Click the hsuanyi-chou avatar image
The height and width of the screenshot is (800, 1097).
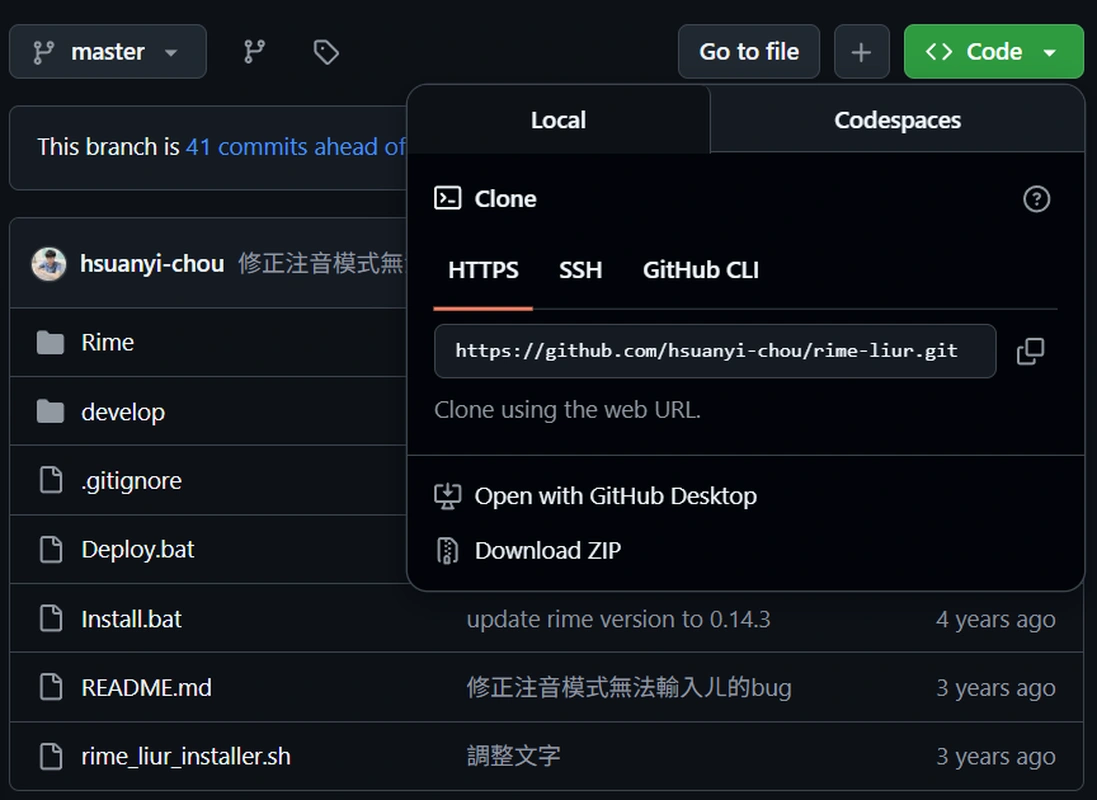tap(49, 264)
